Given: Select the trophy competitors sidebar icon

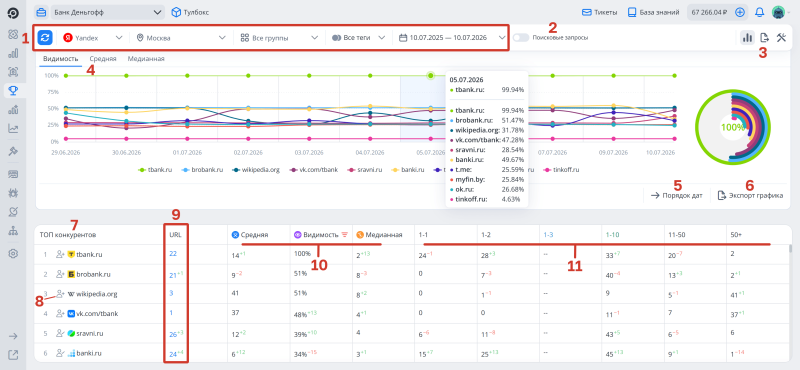Looking at the screenshot, I should click(13, 90).
